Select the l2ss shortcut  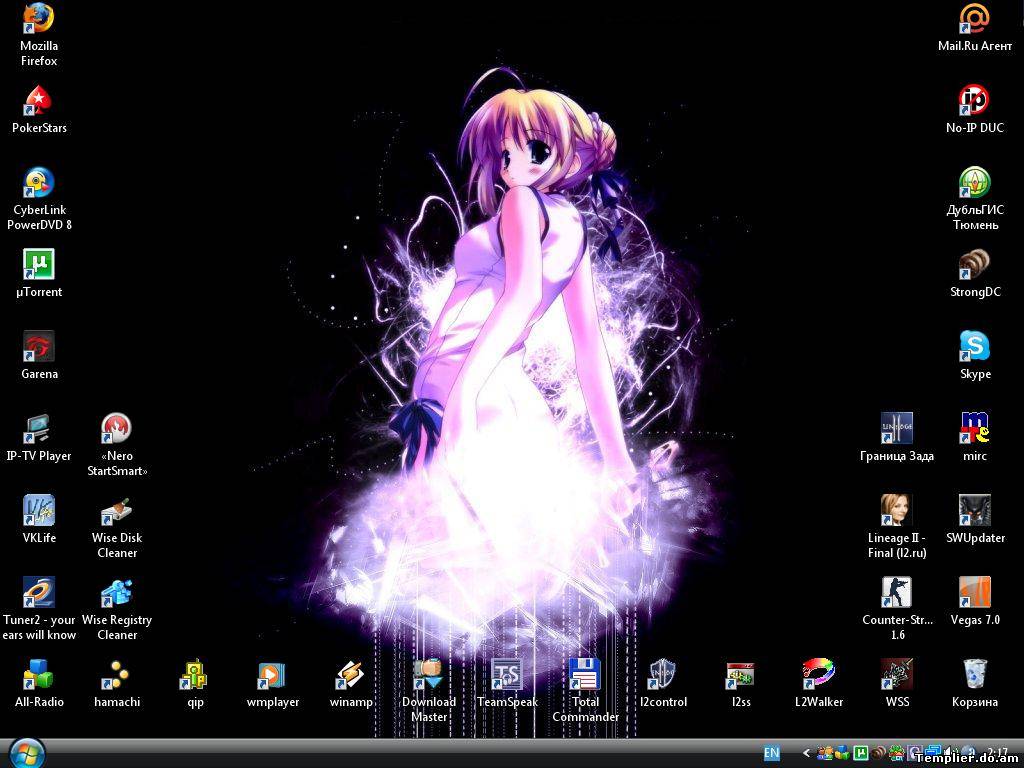tap(741, 675)
